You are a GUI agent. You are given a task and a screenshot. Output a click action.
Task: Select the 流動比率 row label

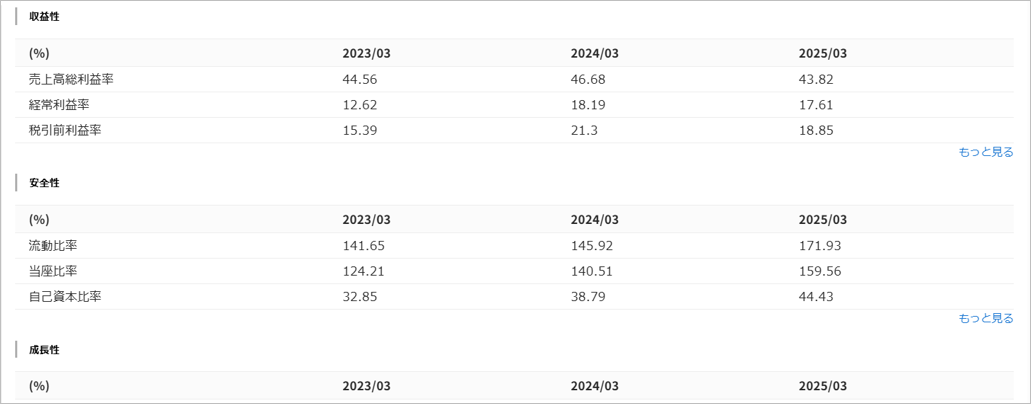(x=54, y=246)
